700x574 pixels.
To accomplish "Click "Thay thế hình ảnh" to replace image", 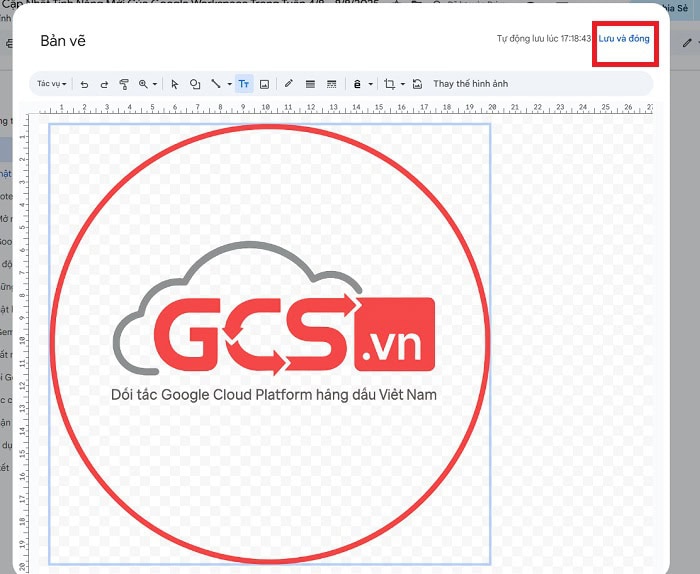I will click(x=470, y=84).
